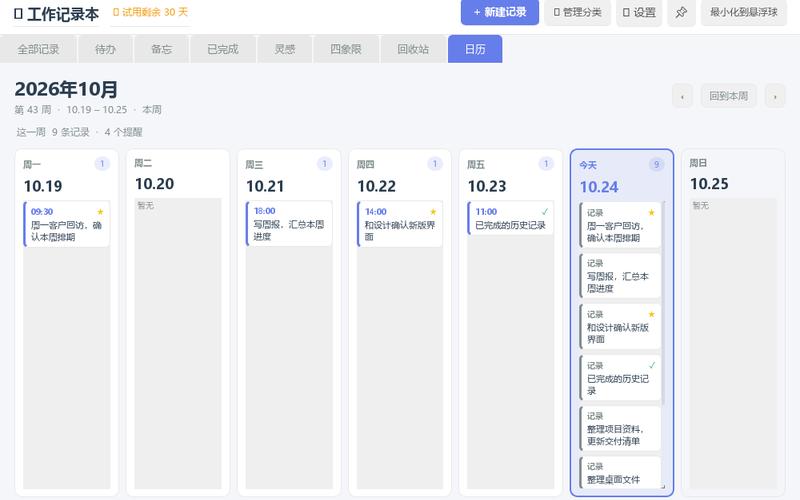Open today's 整理项目资料 card
The height and width of the screenshot is (500, 800).
tap(620, 429)
